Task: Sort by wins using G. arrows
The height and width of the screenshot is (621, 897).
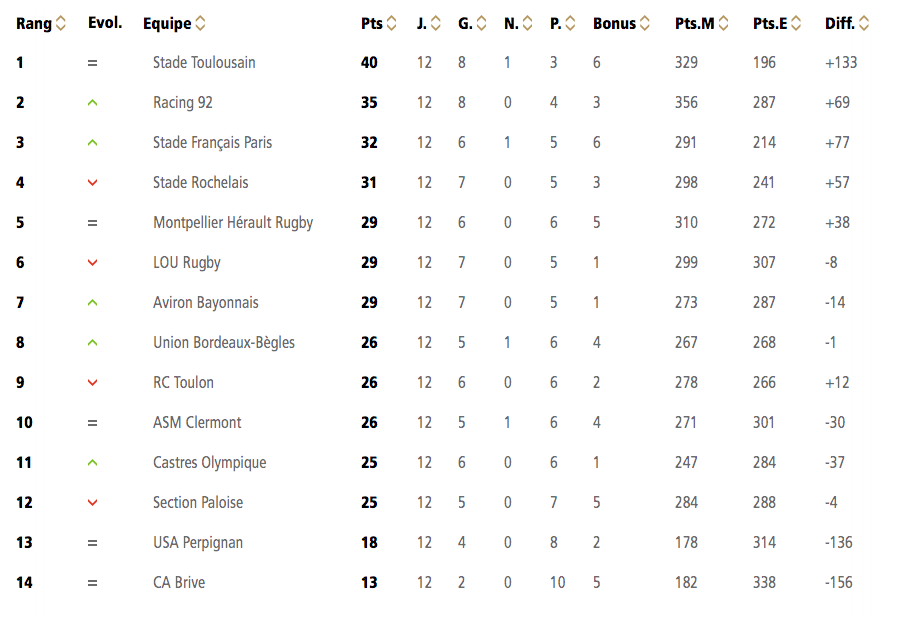Action: 481,23
